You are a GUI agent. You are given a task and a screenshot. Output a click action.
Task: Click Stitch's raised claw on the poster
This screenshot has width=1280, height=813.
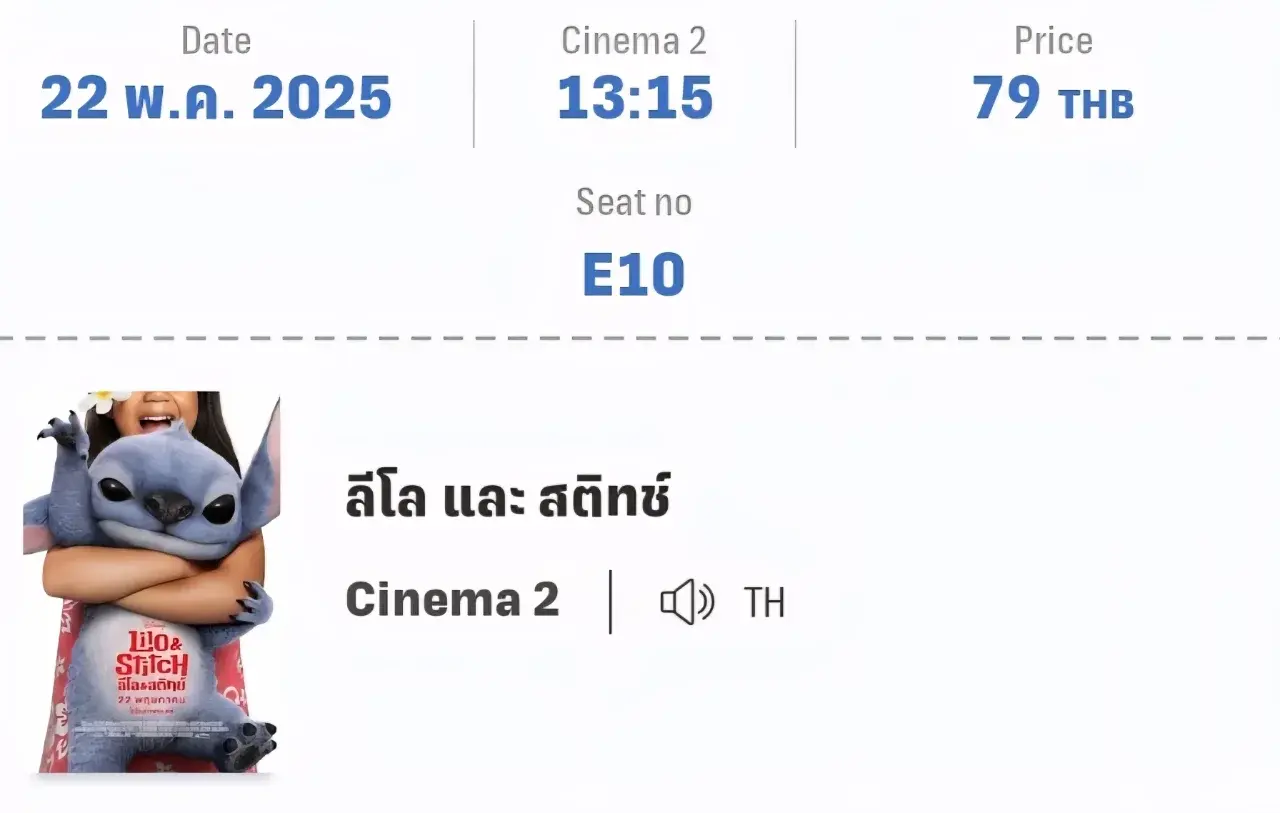coord(62,437)
